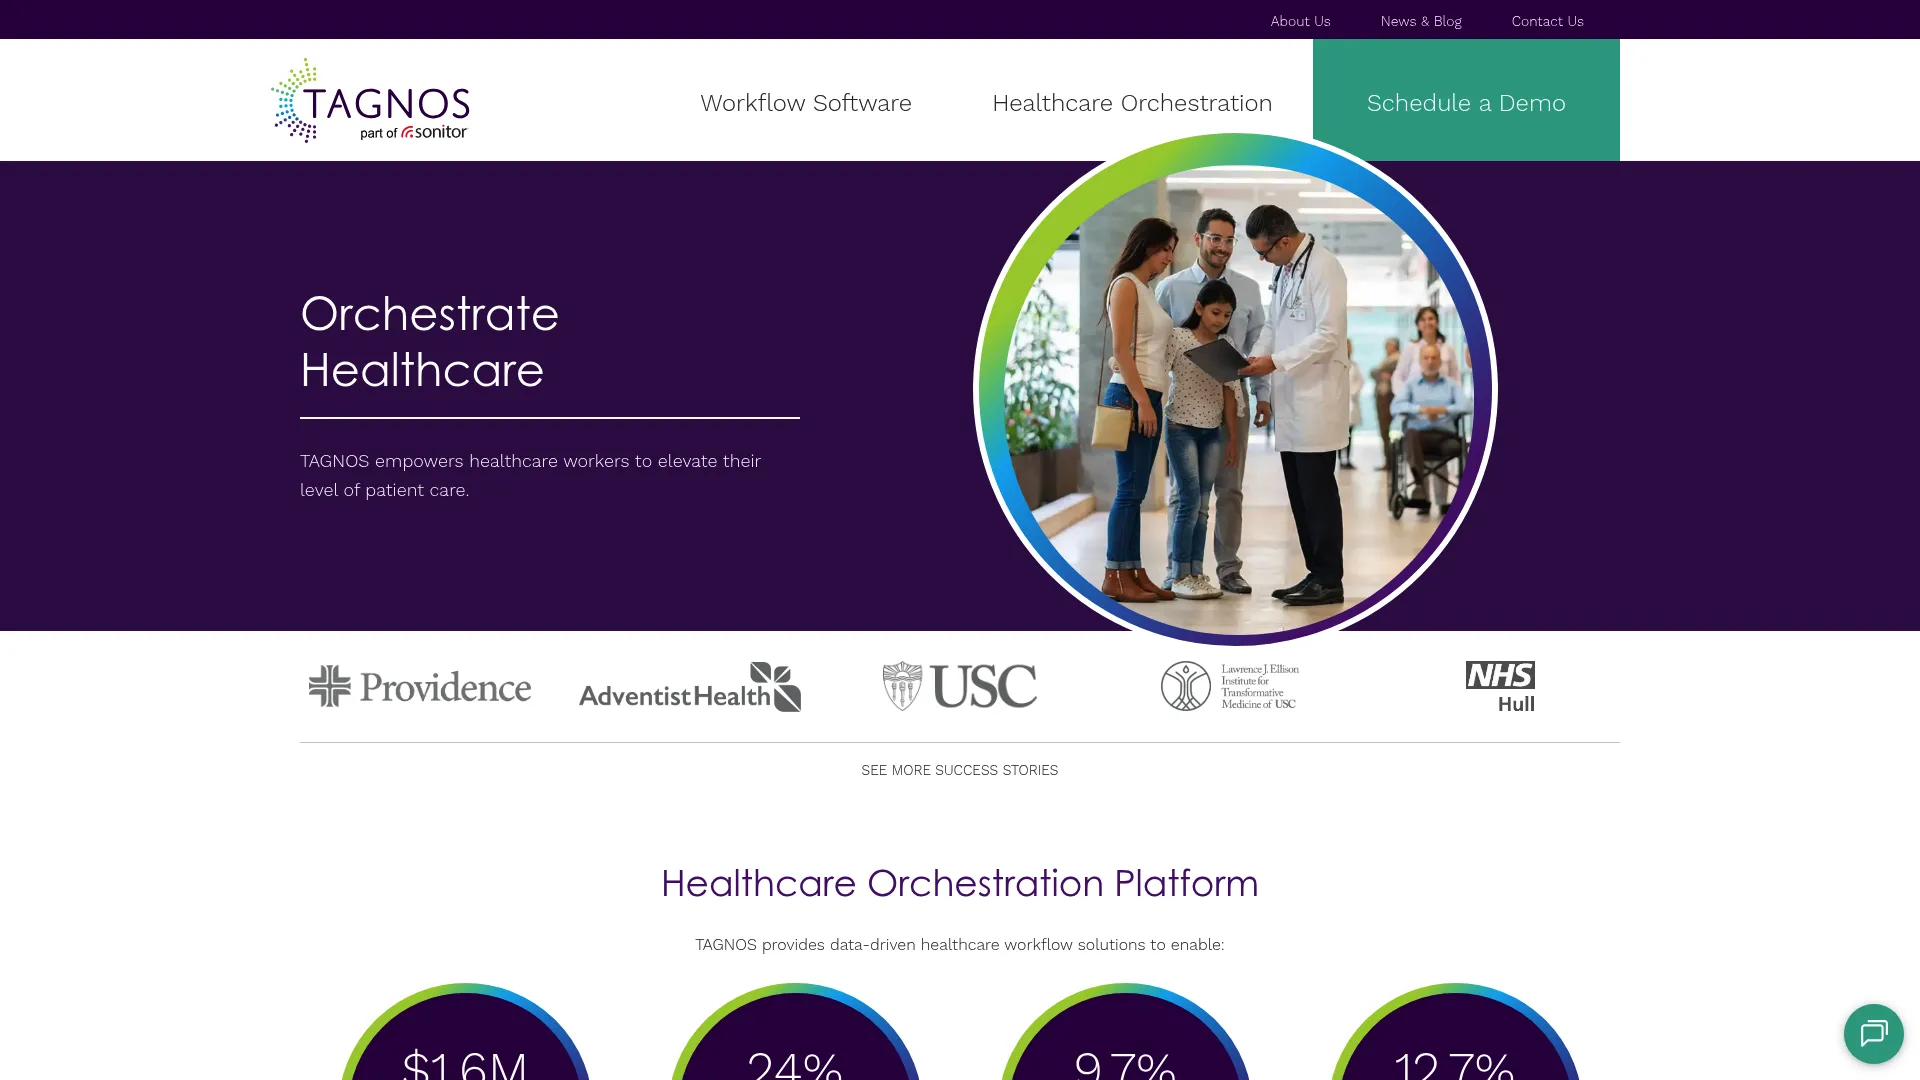The width and height of the screenshot is (1920, 1080).
Task: Click the 12.7% statistic circle
Action: click(x=1455, y=1031)
